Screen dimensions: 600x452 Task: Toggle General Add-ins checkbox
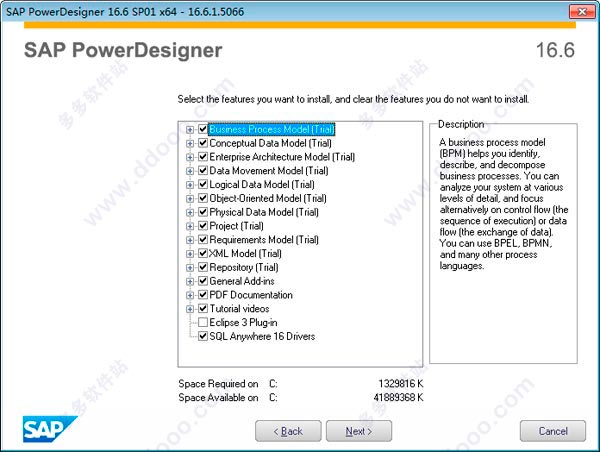(203, 281)
